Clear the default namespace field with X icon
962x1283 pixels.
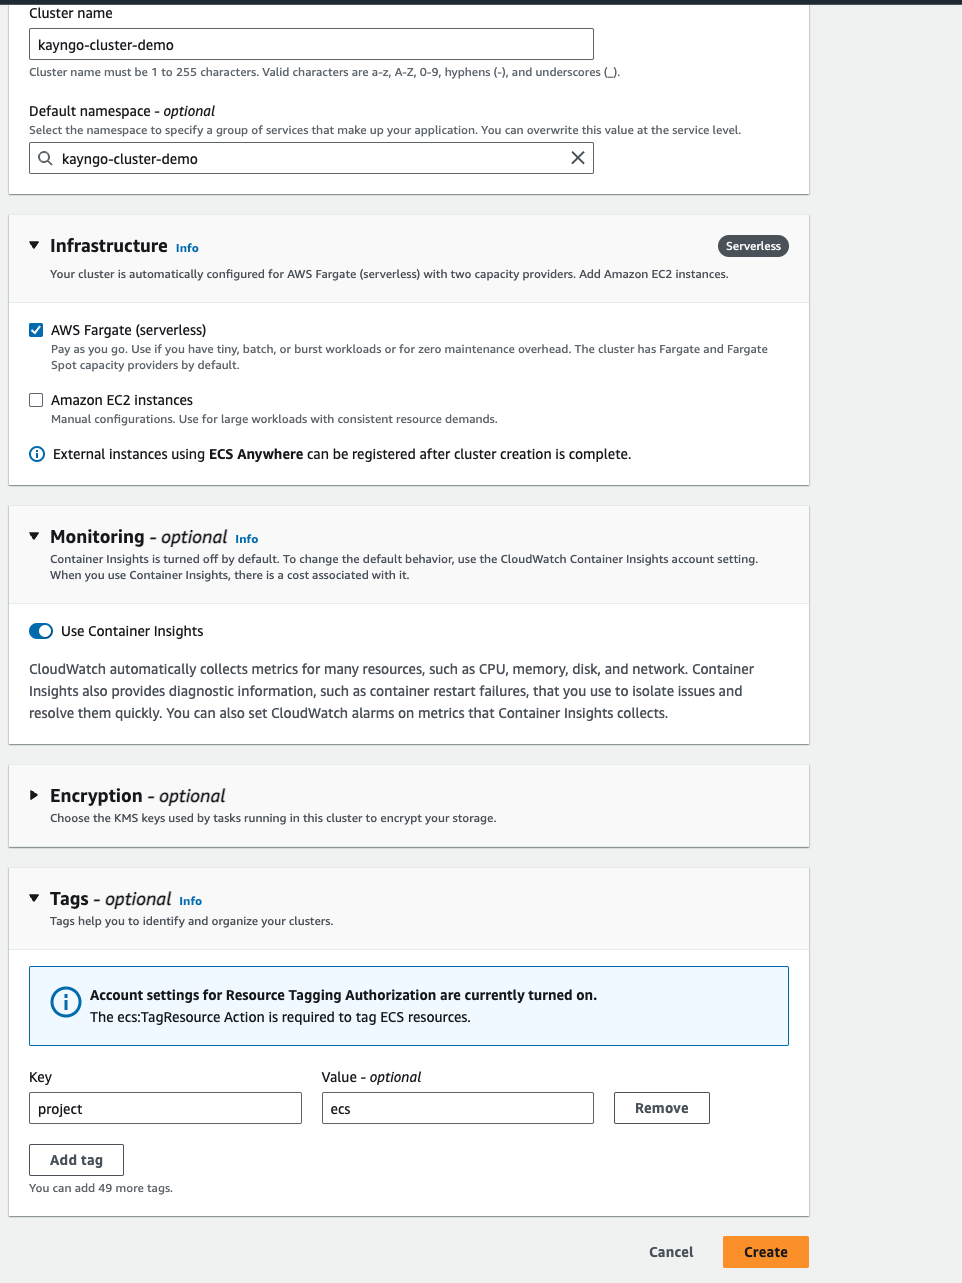577,158
